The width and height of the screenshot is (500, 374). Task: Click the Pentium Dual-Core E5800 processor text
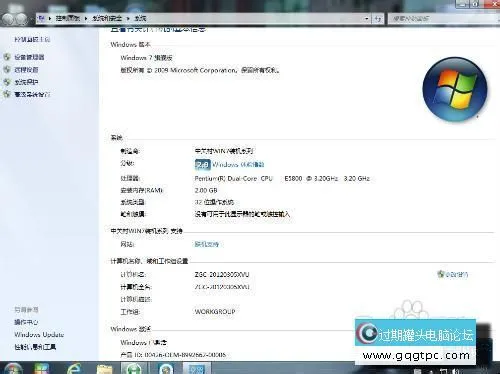(282, 179)
